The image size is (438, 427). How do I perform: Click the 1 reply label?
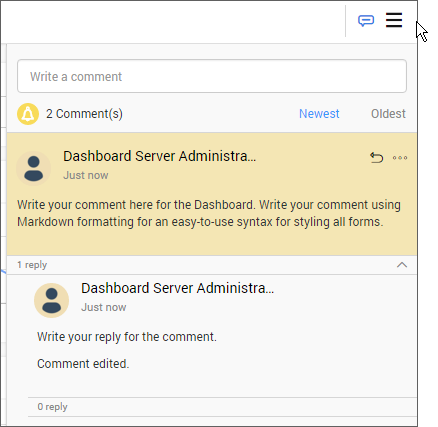pyautogui.click(x=32, y=265)
